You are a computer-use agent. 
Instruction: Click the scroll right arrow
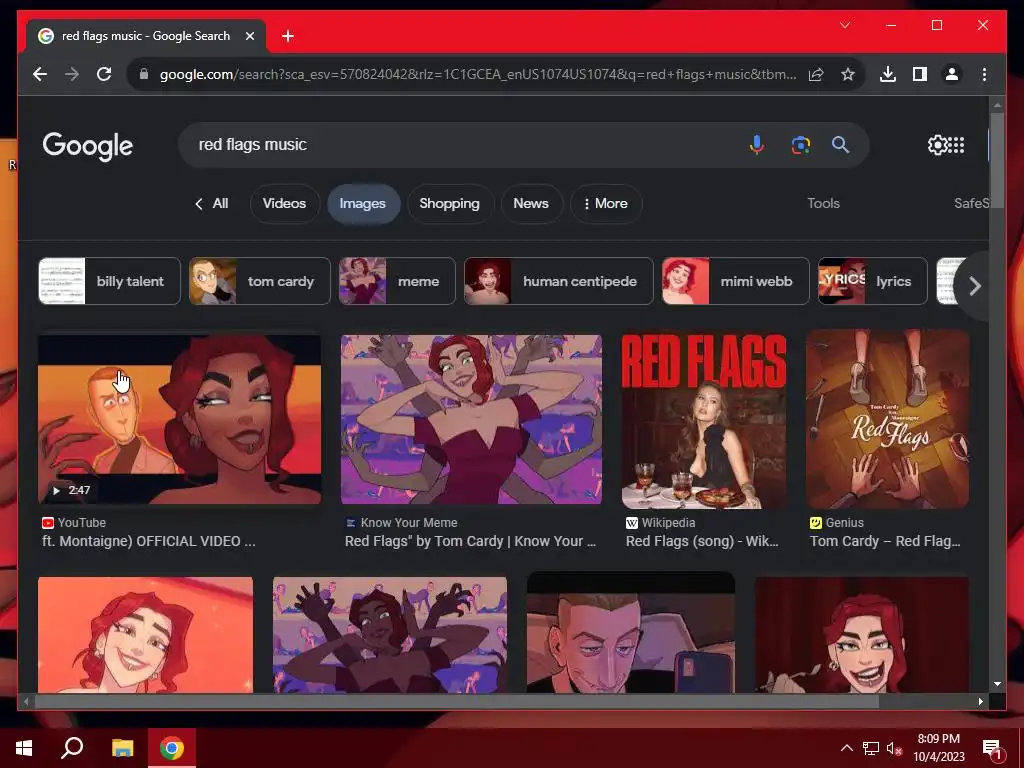(980, 701)
